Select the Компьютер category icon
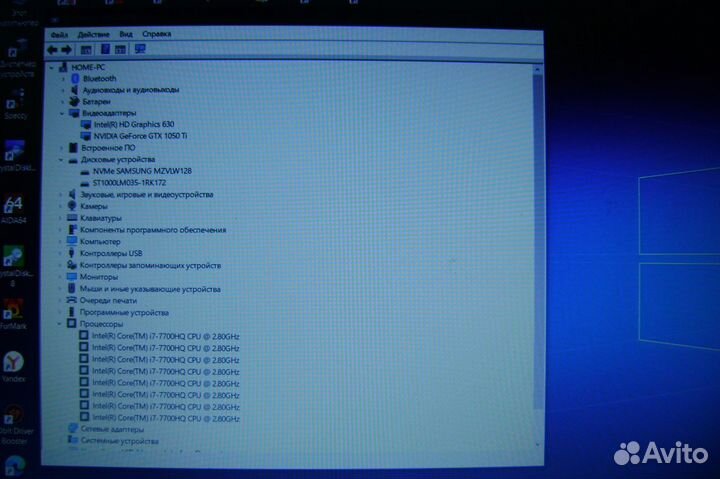The image size is (720, 479). click(x=72, y=241)
